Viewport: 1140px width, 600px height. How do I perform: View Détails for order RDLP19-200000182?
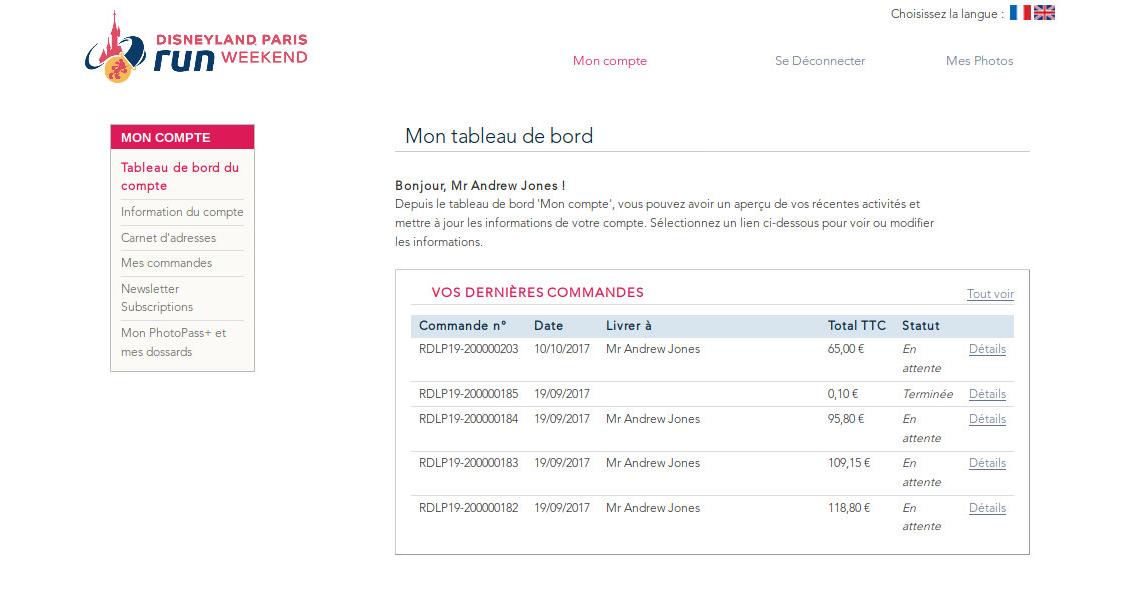pos(987,508)
